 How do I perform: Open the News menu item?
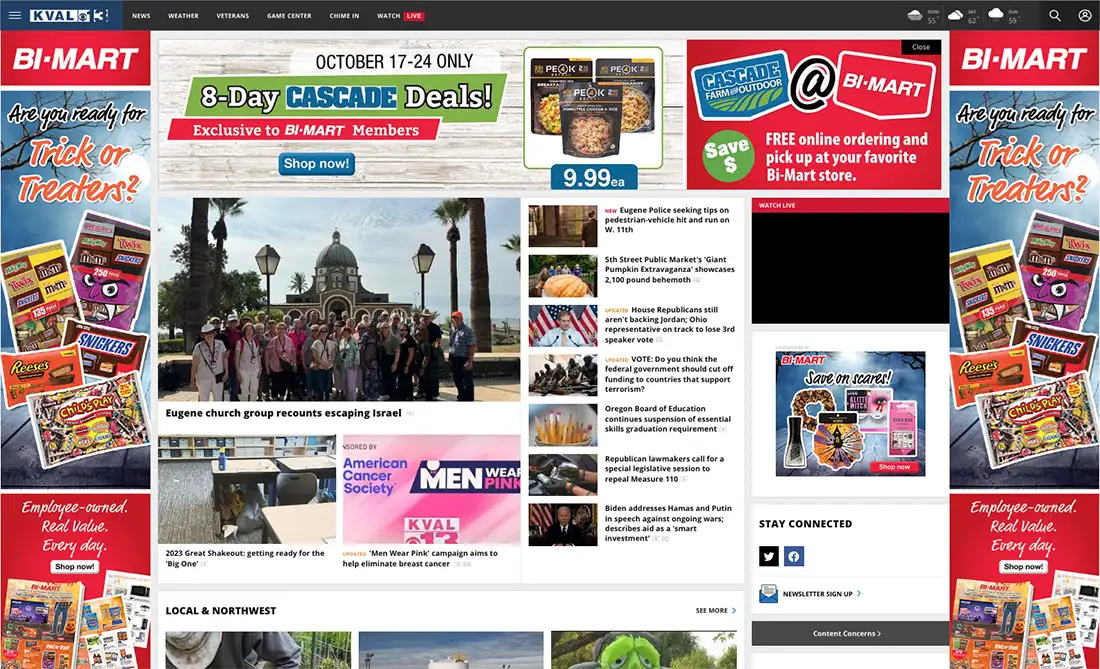141,15
